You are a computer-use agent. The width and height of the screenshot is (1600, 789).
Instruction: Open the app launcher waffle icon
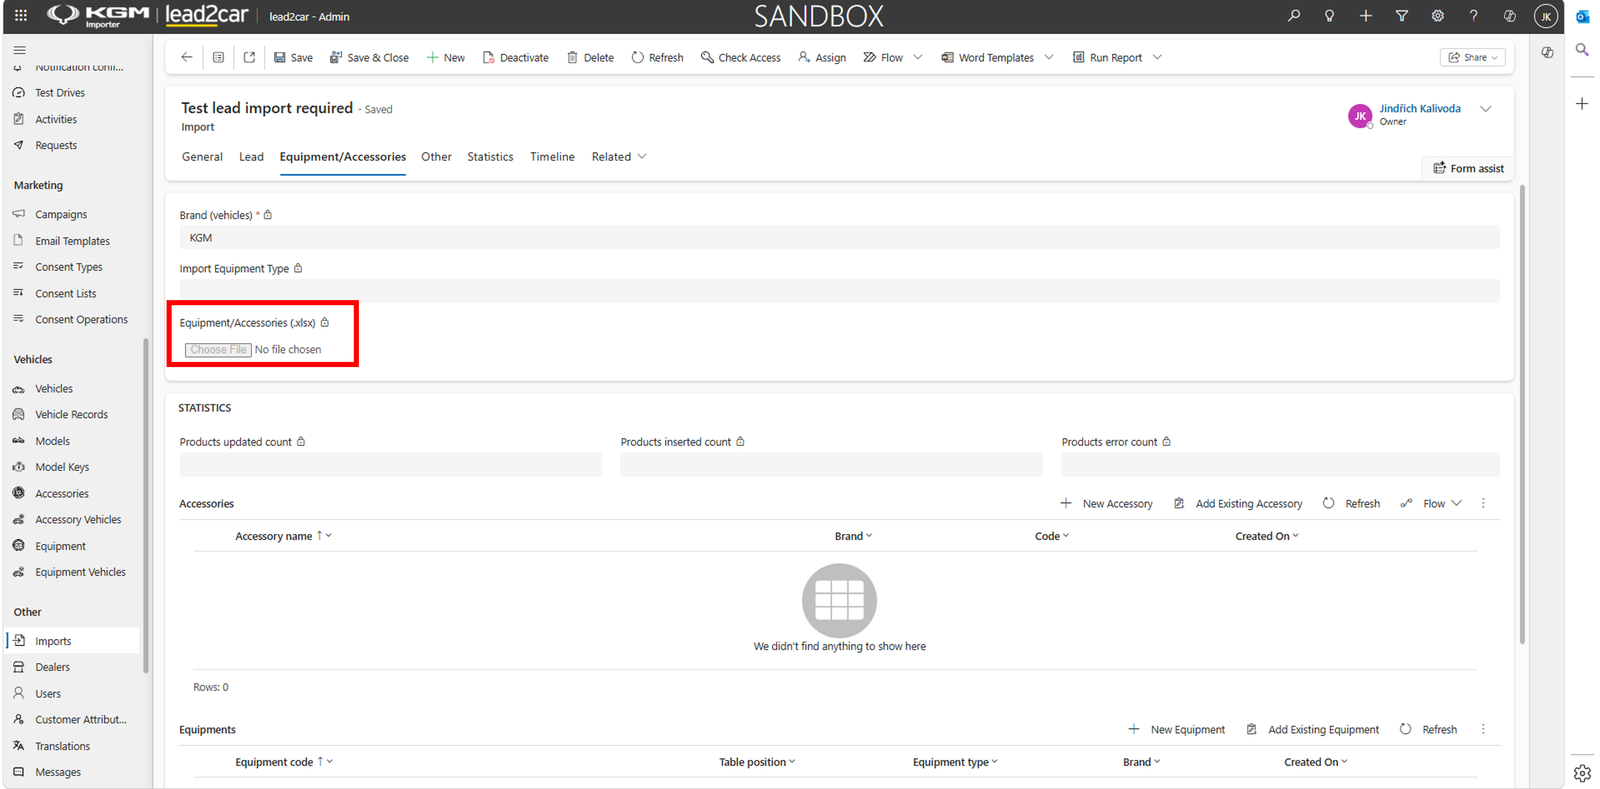point(20,16)
